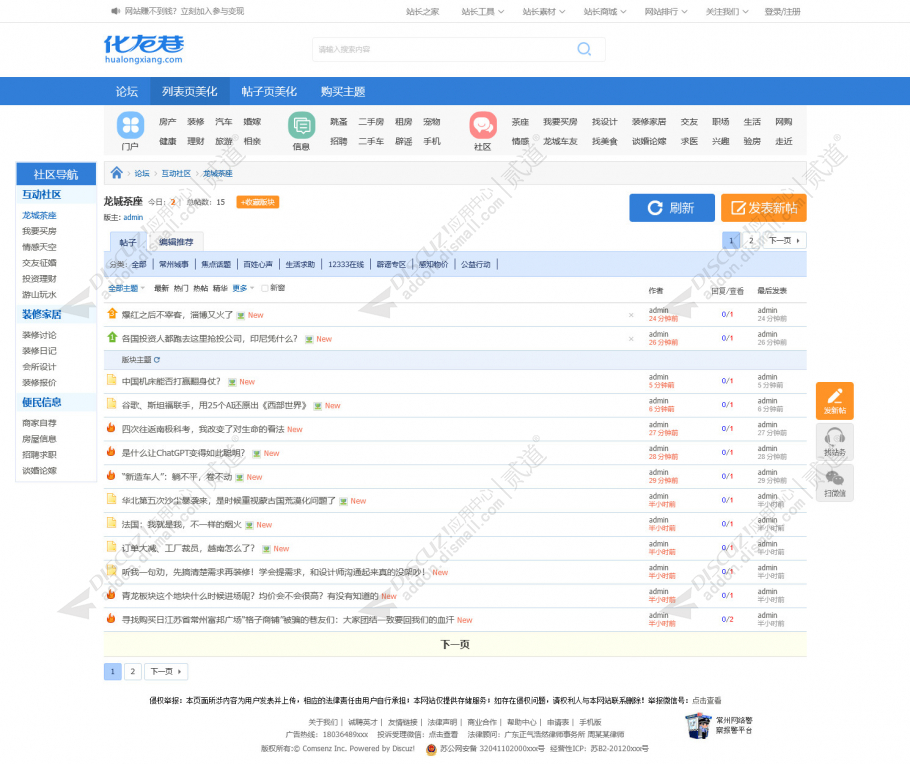The image size is (910, 764).
Task: Open the 关注我们 dropdown
Action: pyautogui.click(x=727, y=12)
